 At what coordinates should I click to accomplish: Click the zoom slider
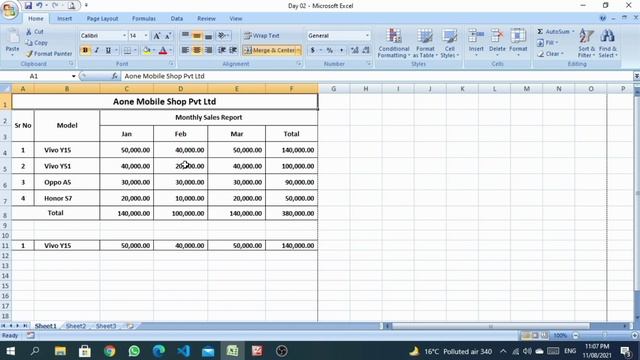[604, 335]
